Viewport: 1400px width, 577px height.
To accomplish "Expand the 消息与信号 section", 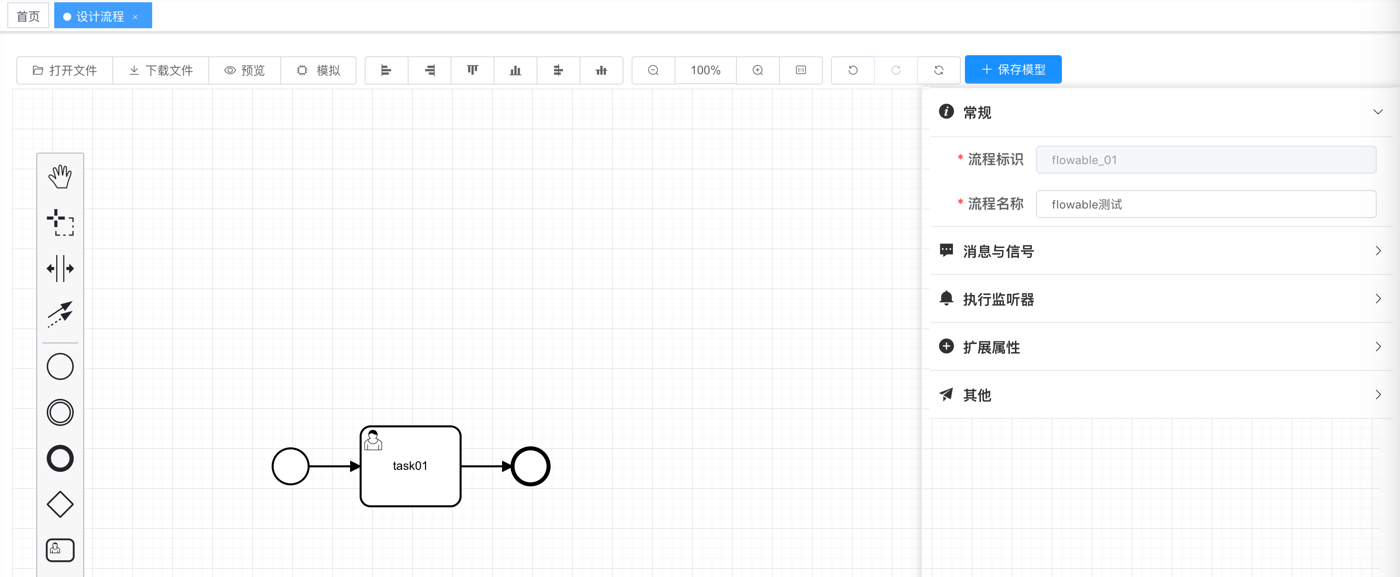I will 1160,251.
